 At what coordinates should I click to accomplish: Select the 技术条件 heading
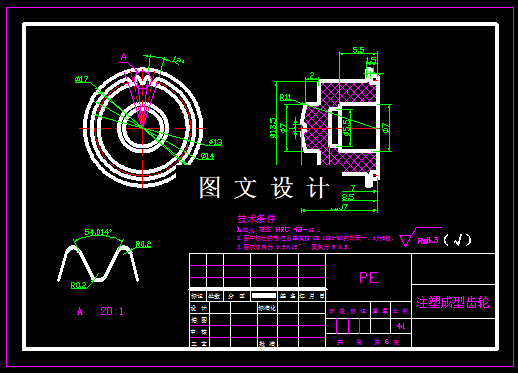pos(257,219)
